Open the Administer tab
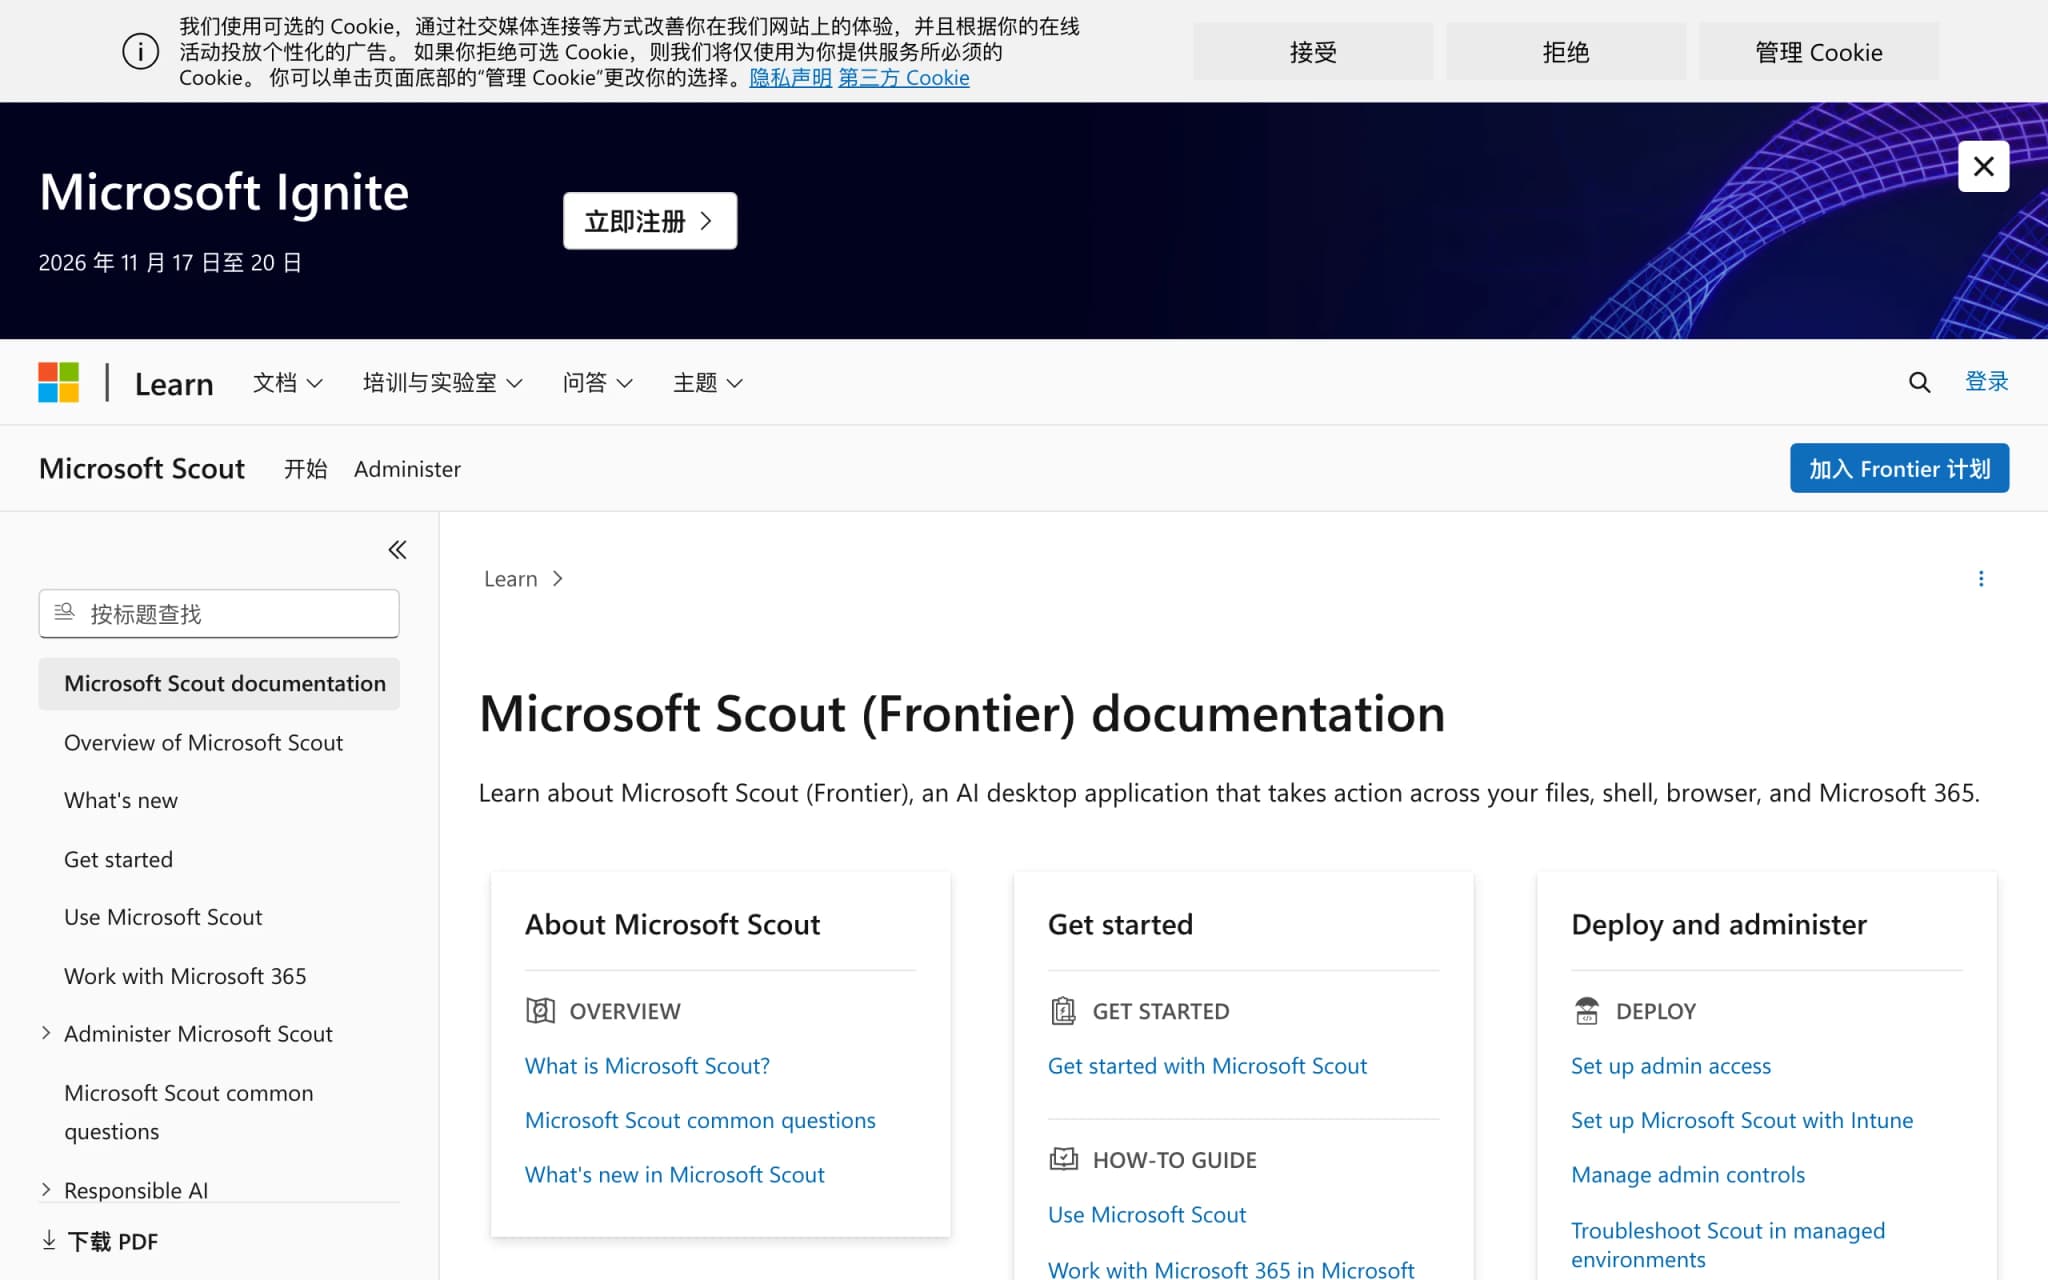This screenshot has width=2048, height=1280. tap(407, 469)
